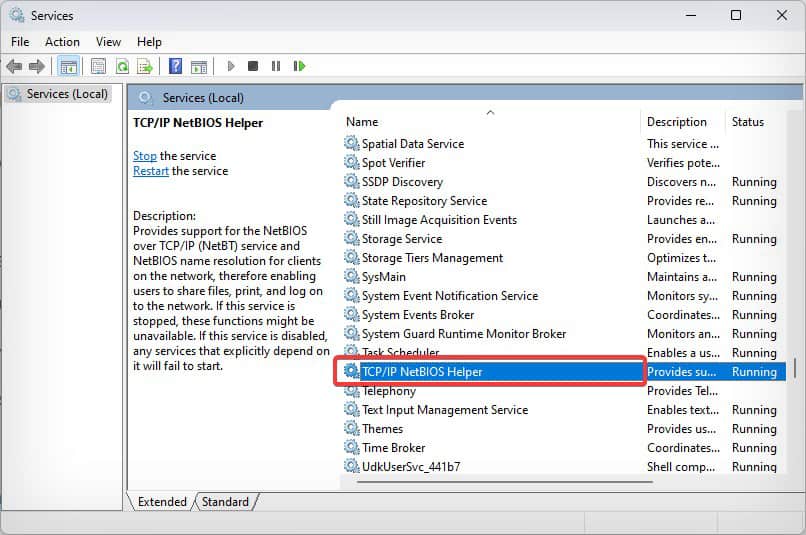806x535 pixels.
Task: Click gear icon beside UdkUserSvc_441b7
Action: click(352, 466)
